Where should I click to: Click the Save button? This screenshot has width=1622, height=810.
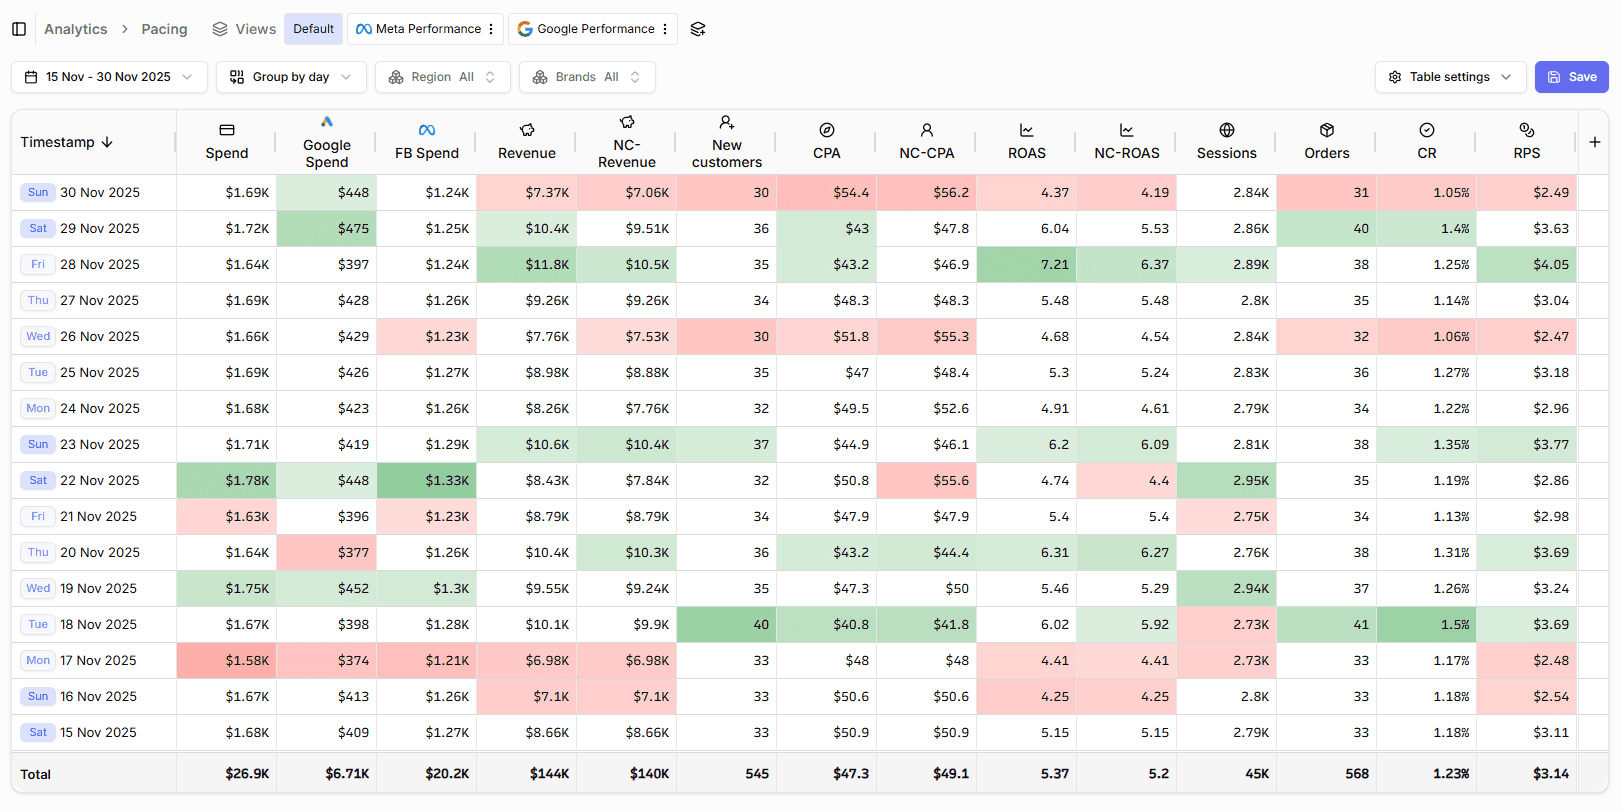pos(1572,77)
